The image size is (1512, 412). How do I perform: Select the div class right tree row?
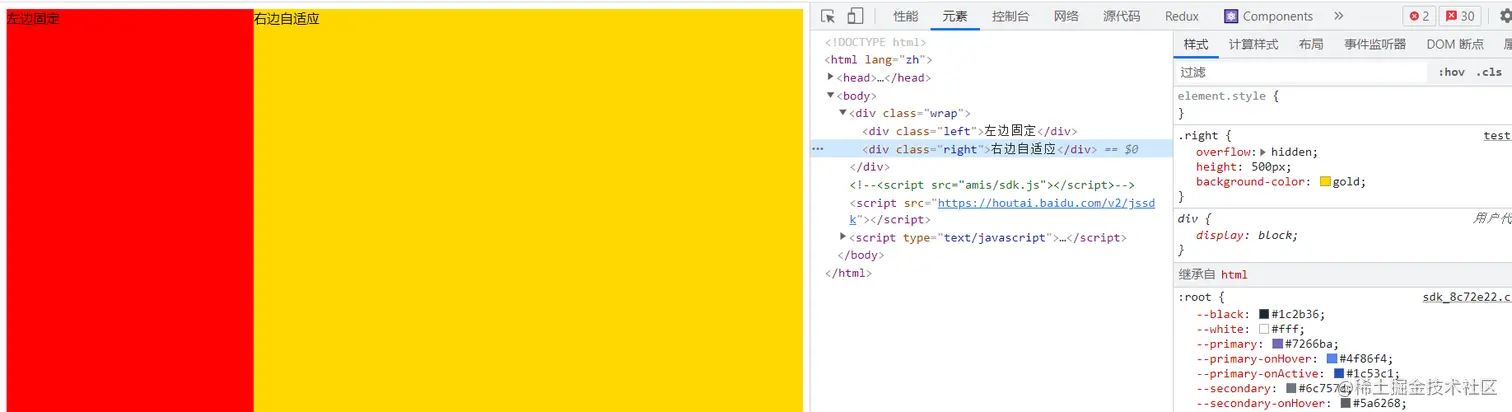991,149
